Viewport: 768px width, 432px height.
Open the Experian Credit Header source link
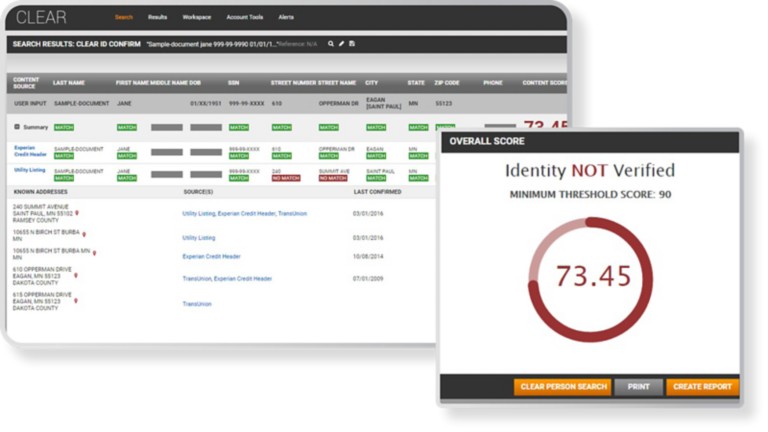30,151
